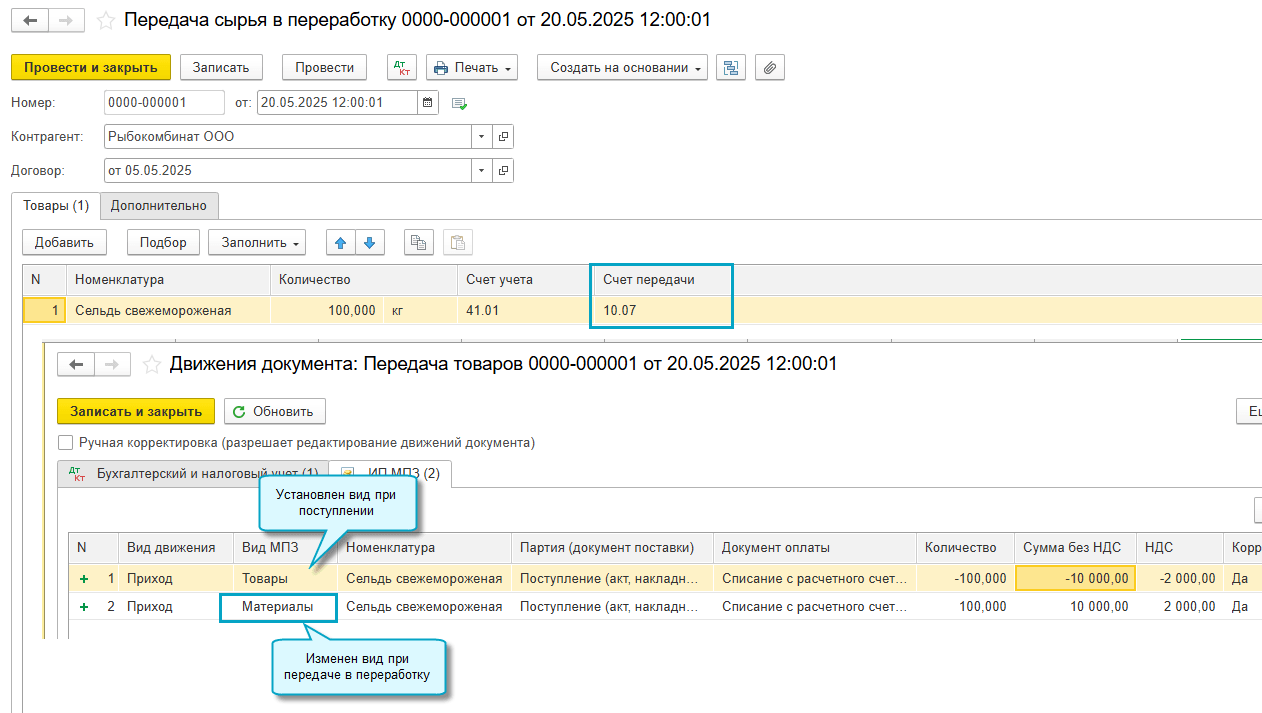Expand Контрагент dropdown list
1262x713 pixels.
pos(482,137)
